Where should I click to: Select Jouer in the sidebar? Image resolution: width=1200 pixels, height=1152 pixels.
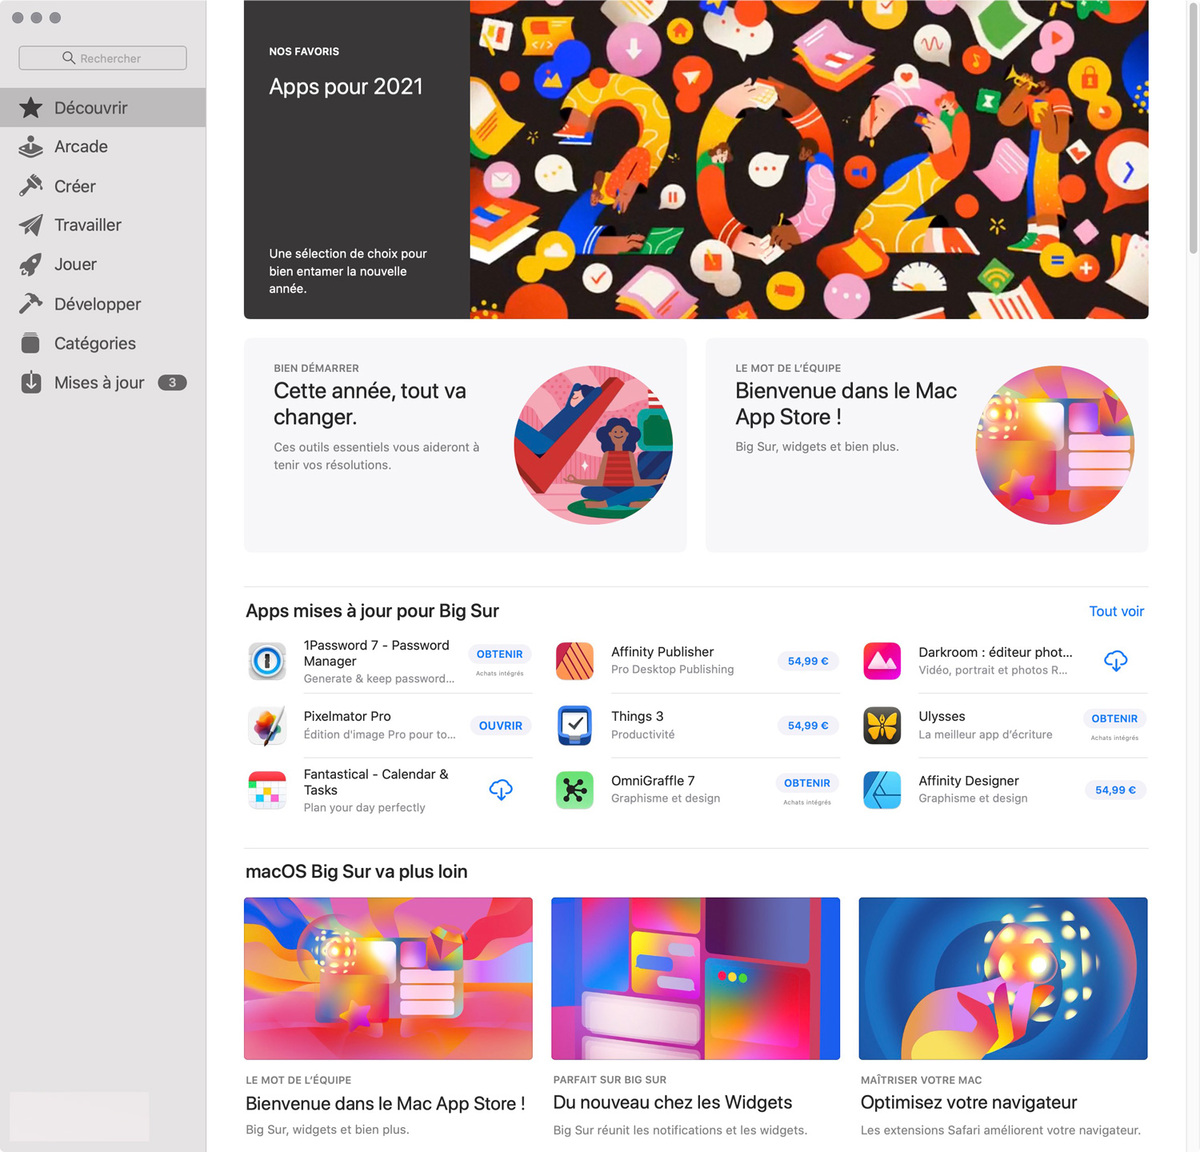[x=103, y=265]
